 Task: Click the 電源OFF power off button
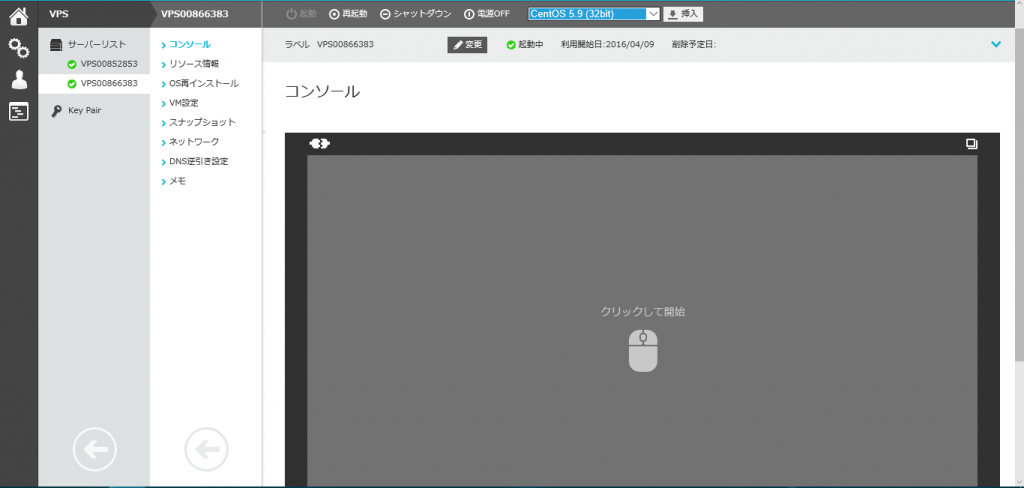coord(487,14)
